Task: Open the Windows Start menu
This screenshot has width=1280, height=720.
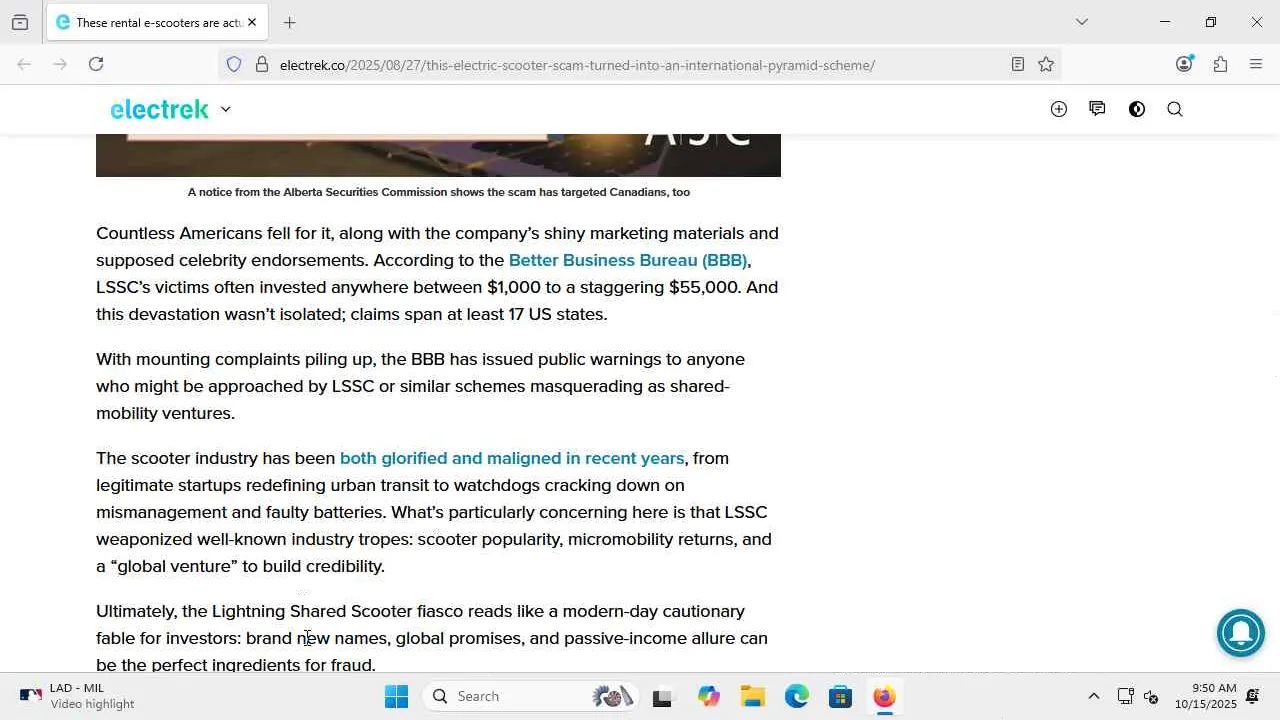Action: tap(396, 696)
